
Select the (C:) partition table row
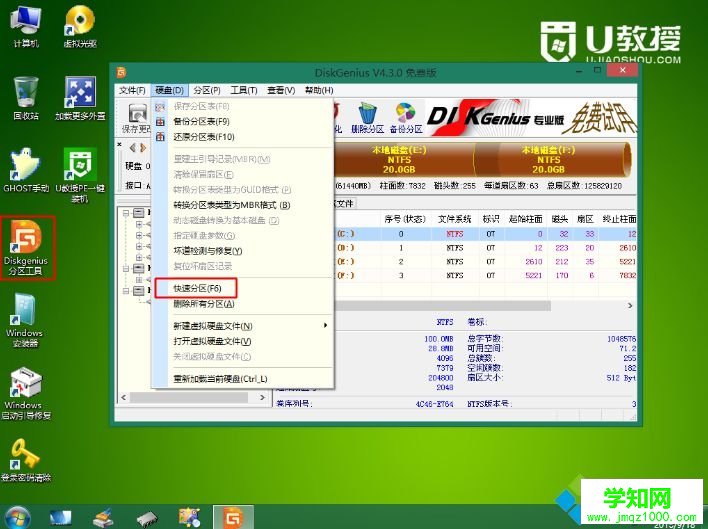(x=485, y=234)
